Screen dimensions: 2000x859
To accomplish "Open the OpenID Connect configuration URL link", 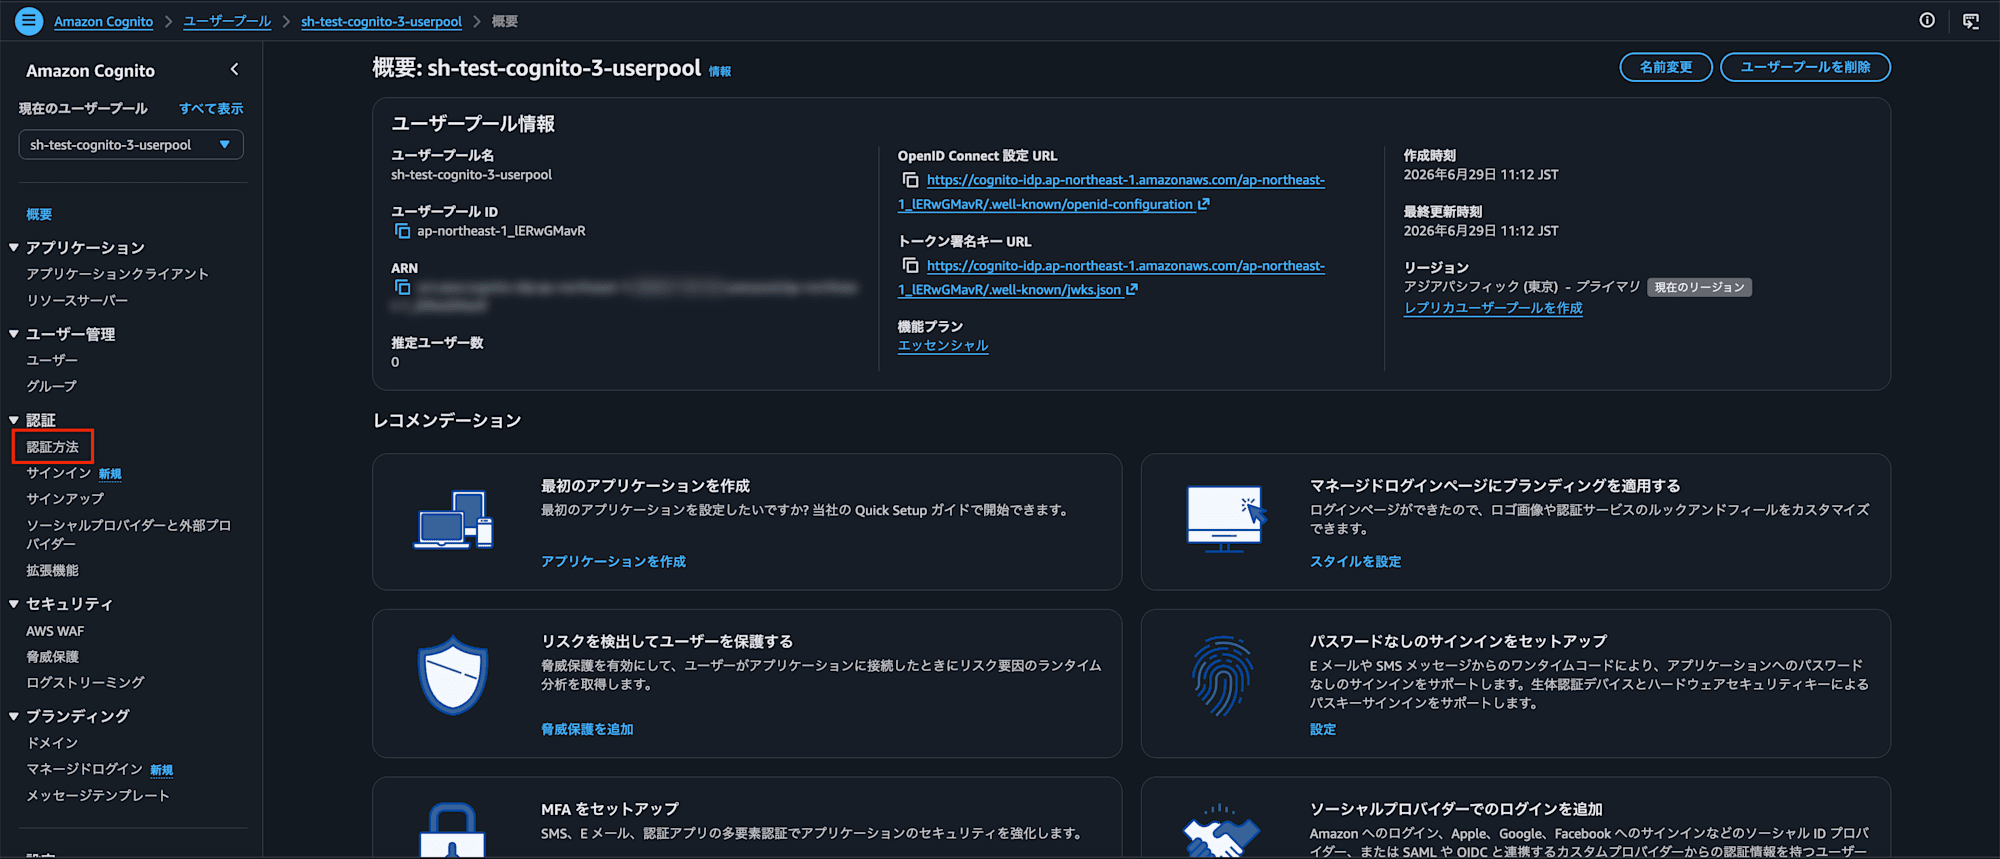I will pyautogui.click(x=1112, y=192).
